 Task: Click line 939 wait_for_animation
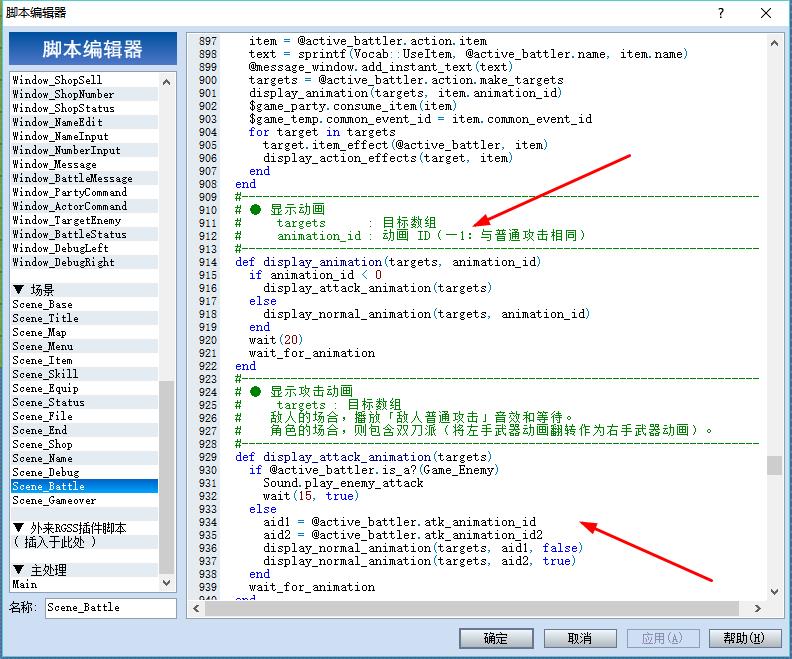[x=312, y=587]
